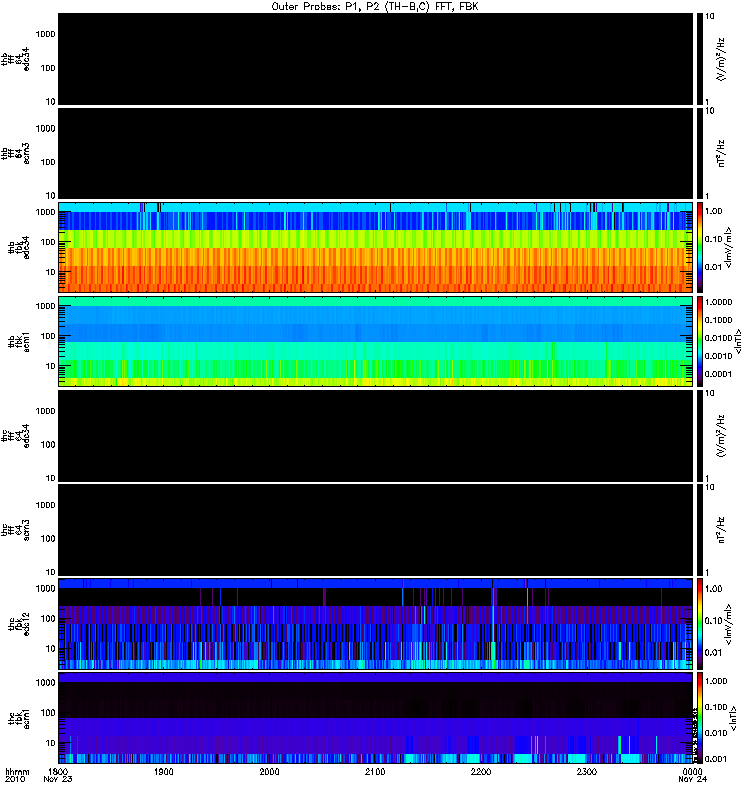Click the 1800 time tick label
The width and height of the screenshot is (750, 800).
pos(58,771)
